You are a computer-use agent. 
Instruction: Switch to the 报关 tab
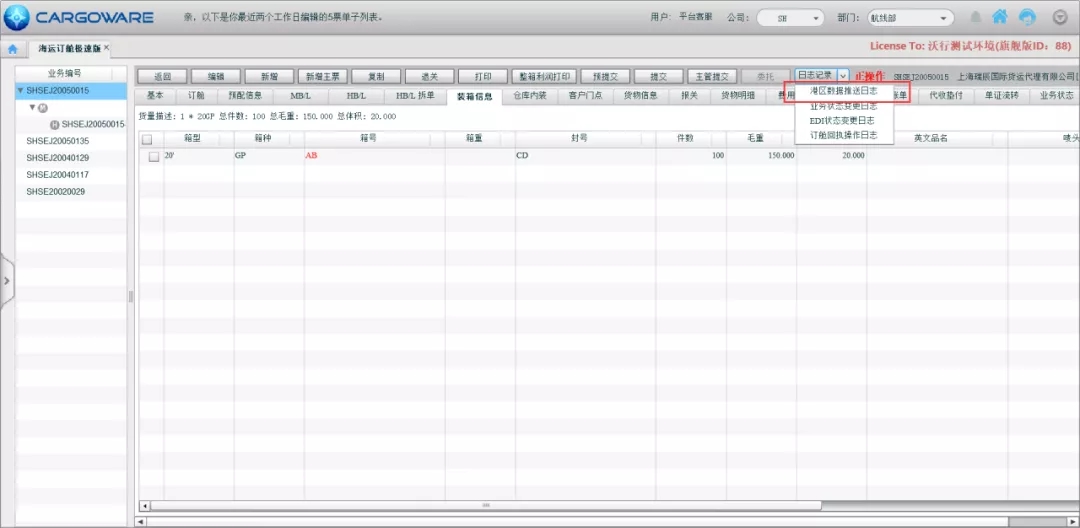coord(689,96)
